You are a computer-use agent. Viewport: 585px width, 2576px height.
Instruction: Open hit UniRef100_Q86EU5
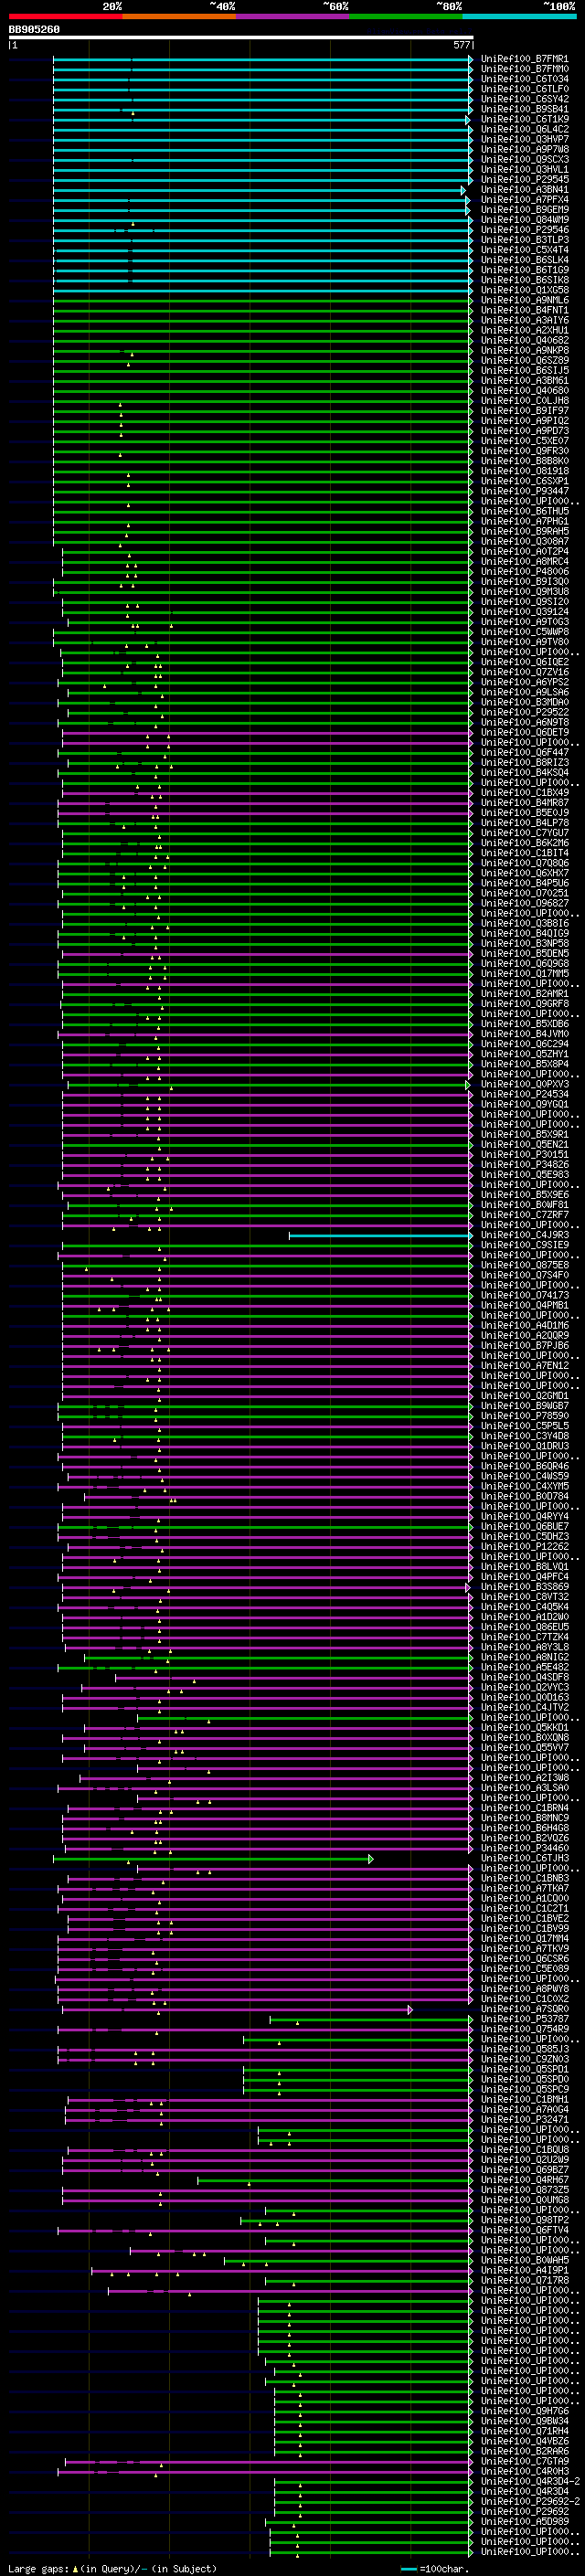coord(525,1627)
